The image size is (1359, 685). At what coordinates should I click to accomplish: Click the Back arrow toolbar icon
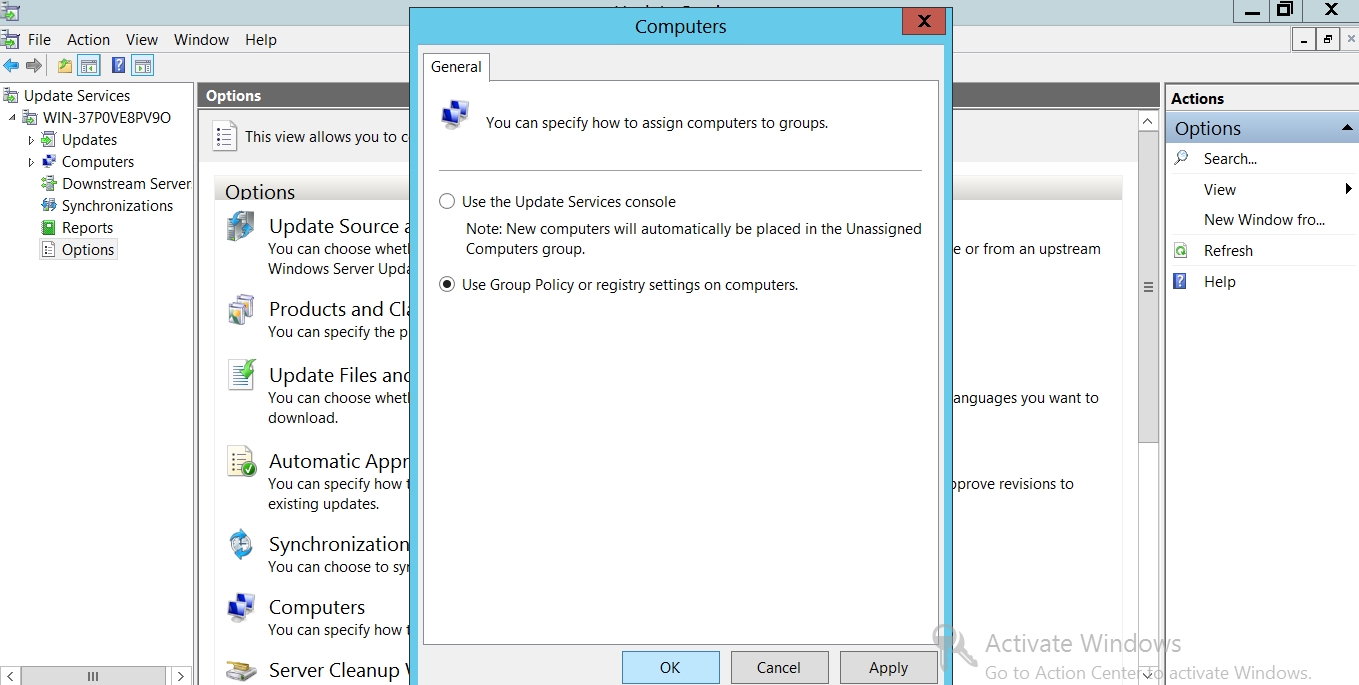coord(11,66)
